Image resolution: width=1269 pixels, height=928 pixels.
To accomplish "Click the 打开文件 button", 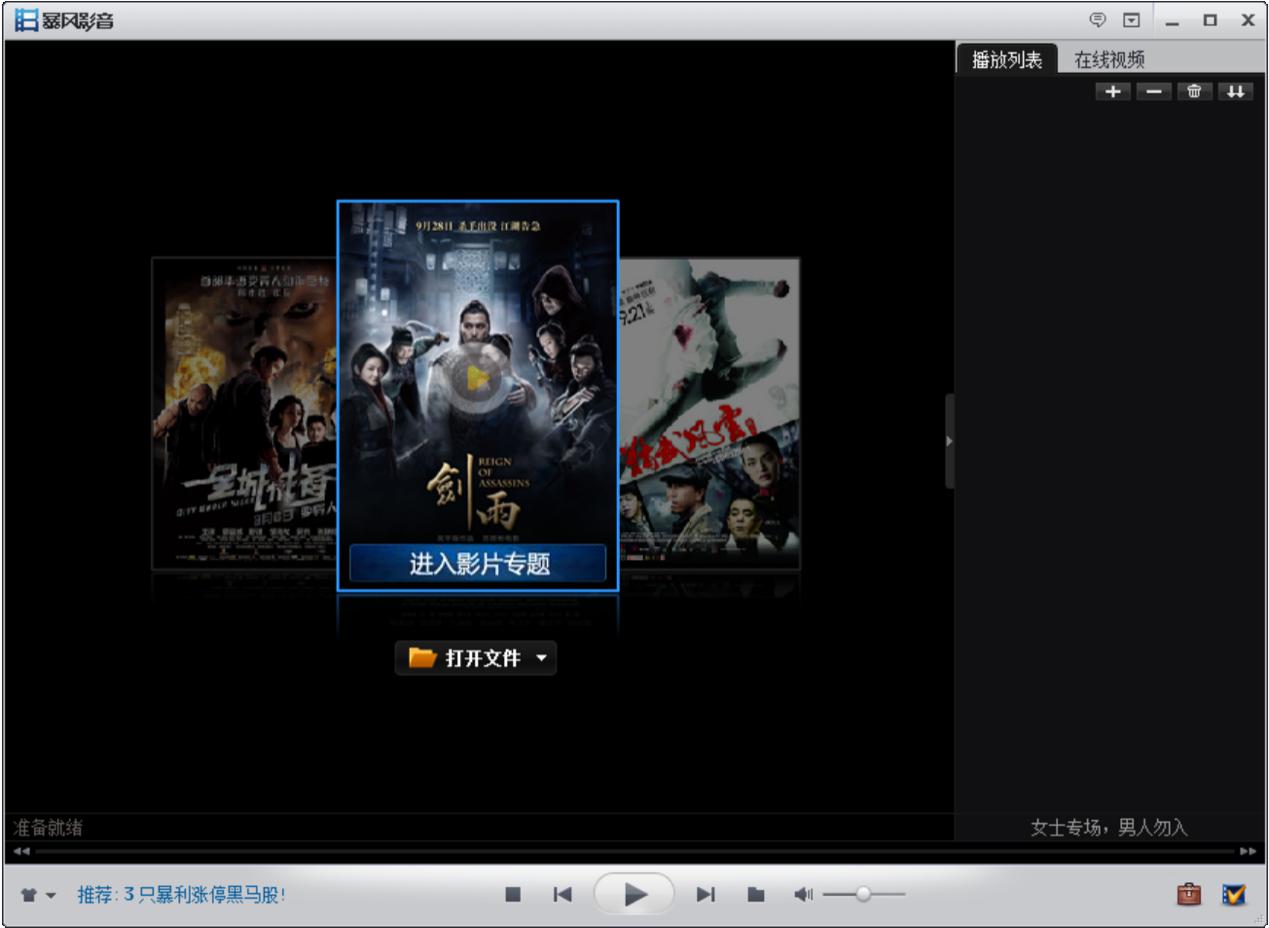I will click(476, 658).
